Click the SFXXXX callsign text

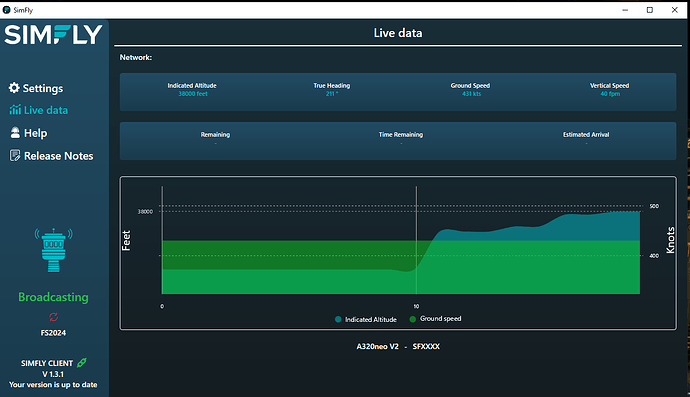[426, 346]
